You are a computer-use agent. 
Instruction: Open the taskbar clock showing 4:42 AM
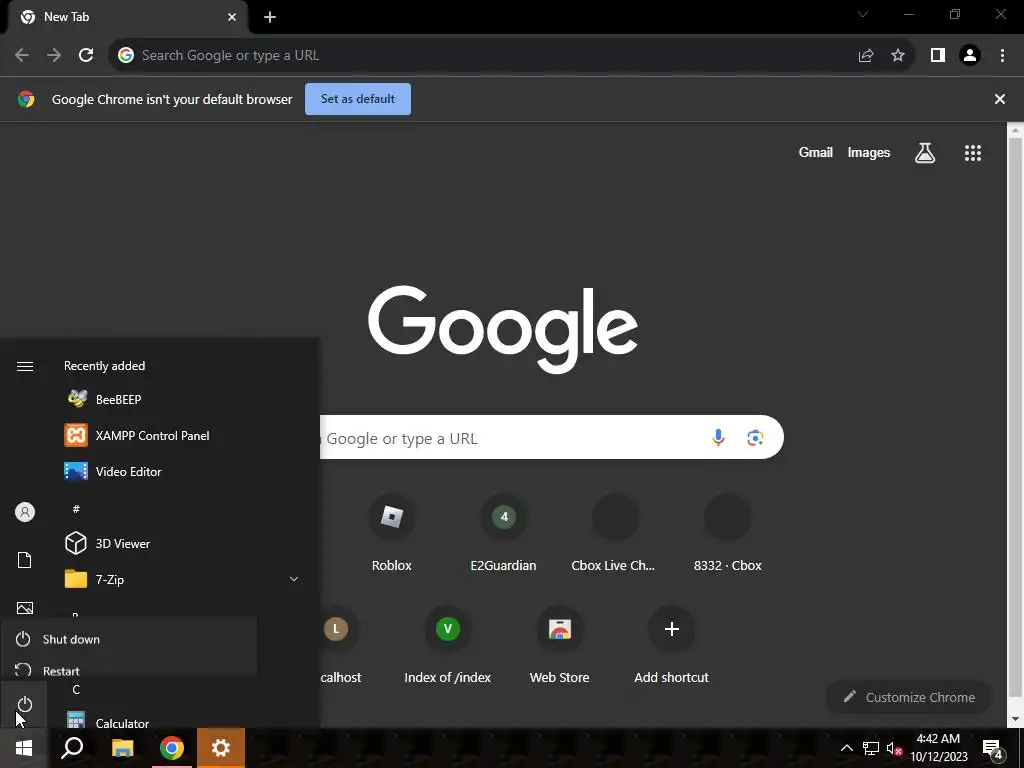[938, 748]
